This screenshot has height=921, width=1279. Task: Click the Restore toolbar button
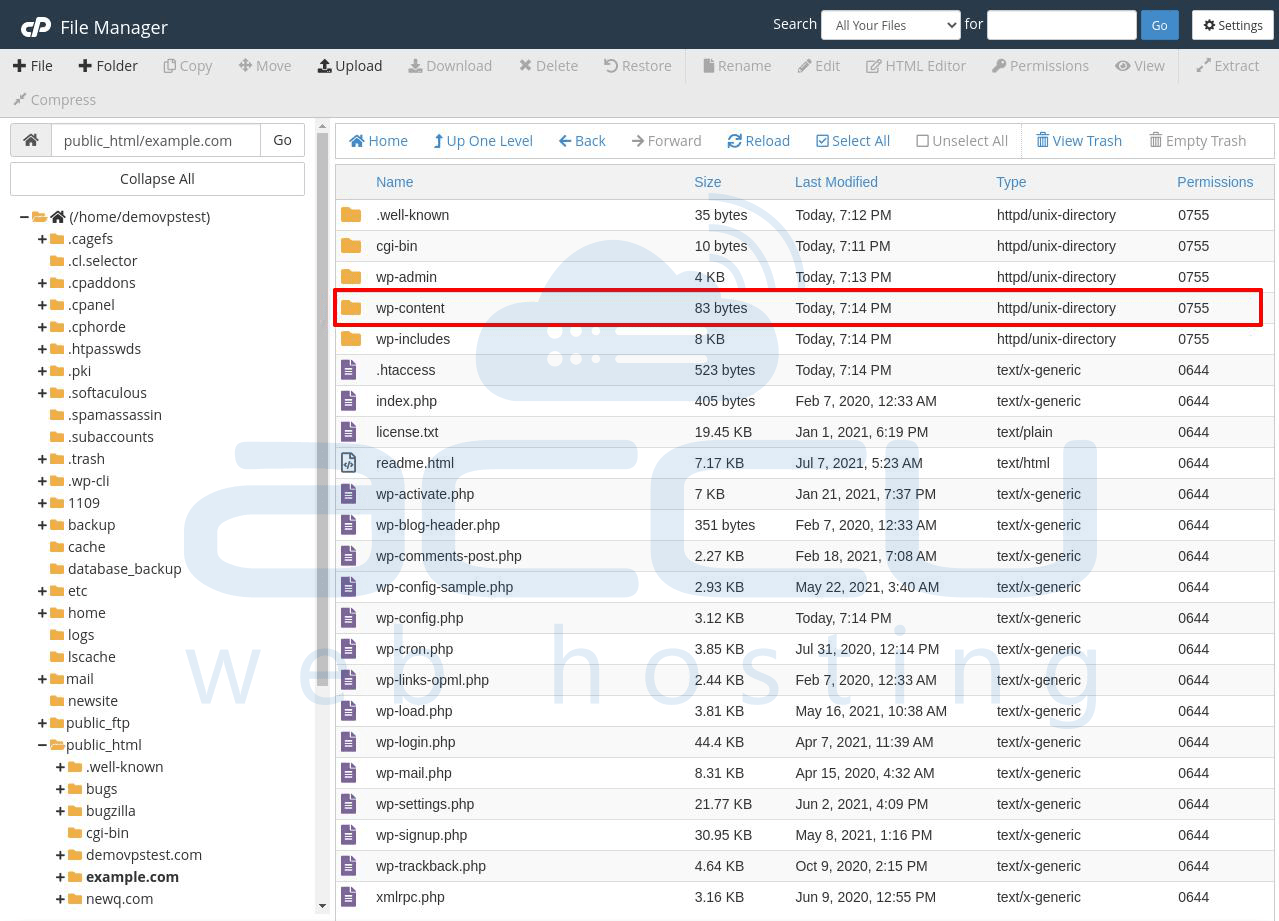point(638,66)
